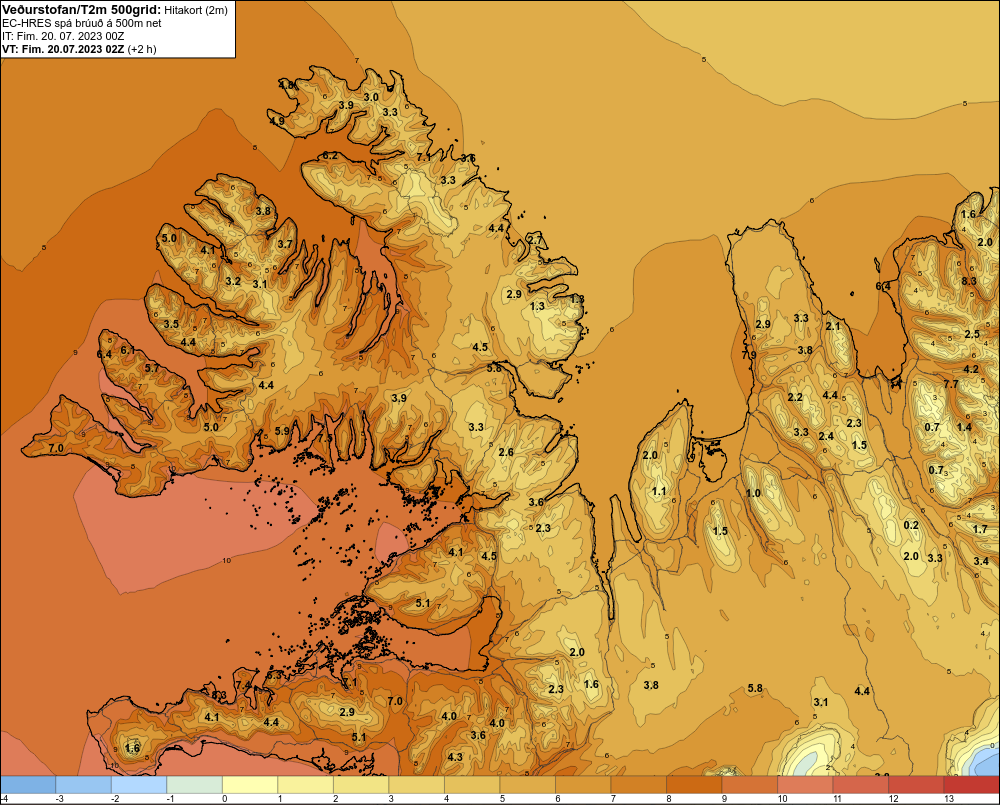Choose the legend swatch between 7 and 8
Image resolution: width=1000 pixels, height=805 pixels.
638,785
